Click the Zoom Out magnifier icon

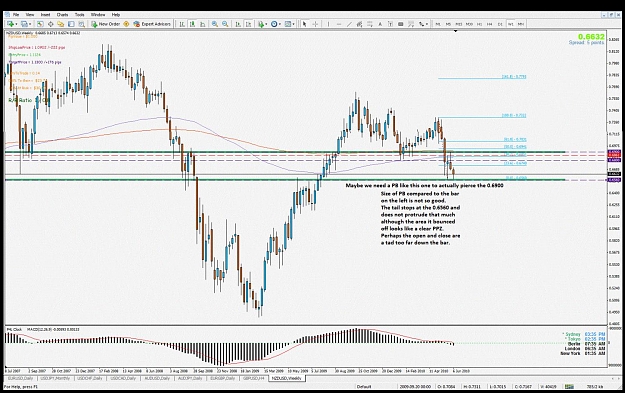pos(225,24)
